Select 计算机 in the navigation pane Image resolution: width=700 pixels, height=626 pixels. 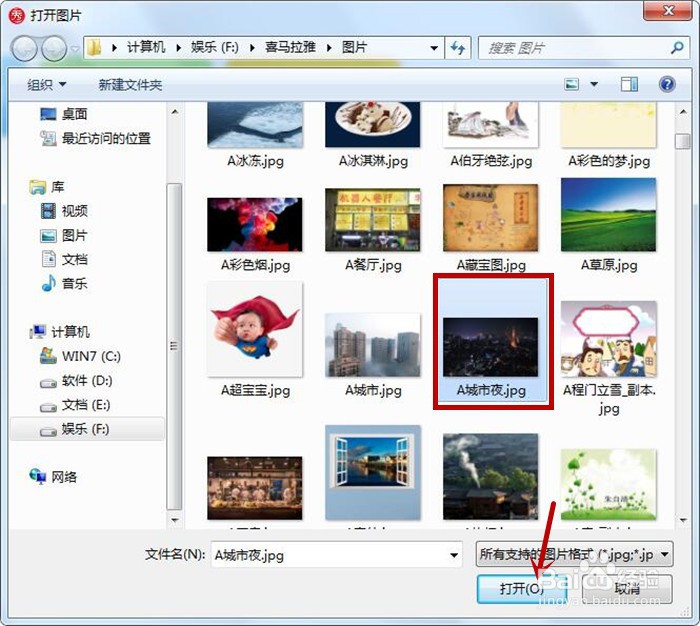tap(59, 332)
